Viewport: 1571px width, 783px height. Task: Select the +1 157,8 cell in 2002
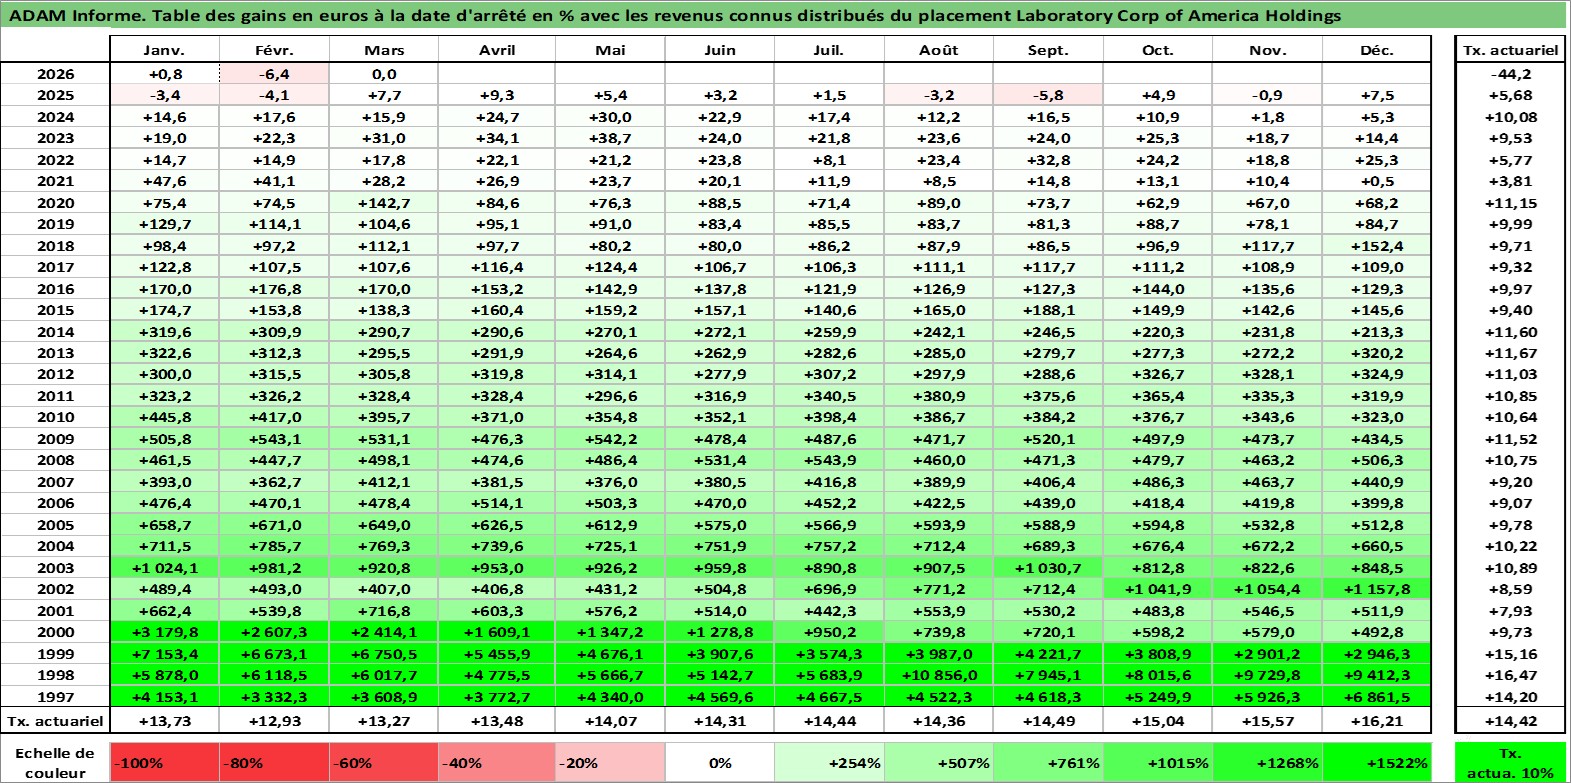(1377, 589)
